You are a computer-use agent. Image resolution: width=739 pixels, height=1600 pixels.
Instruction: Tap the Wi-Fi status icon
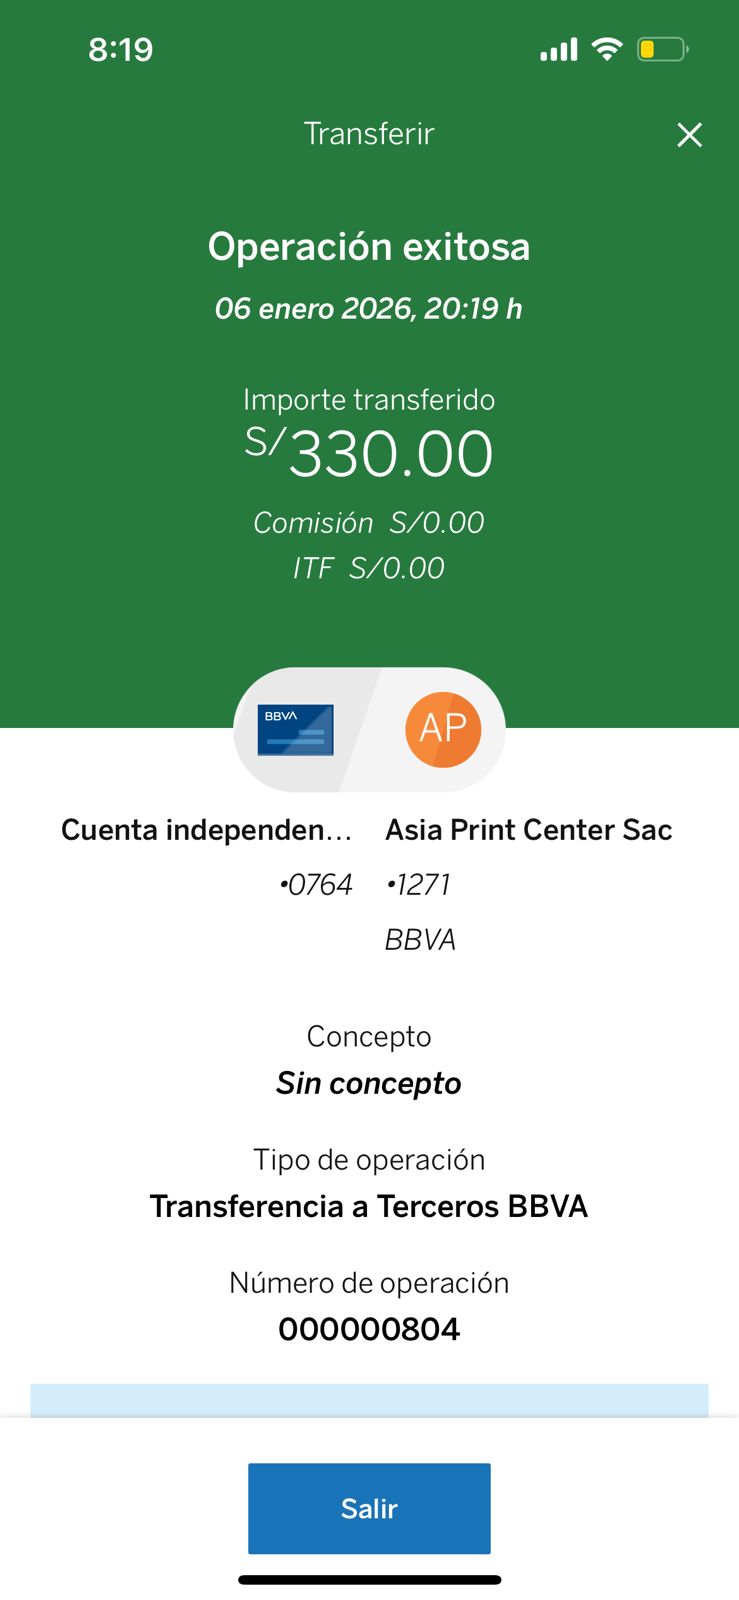click(606, 49)
